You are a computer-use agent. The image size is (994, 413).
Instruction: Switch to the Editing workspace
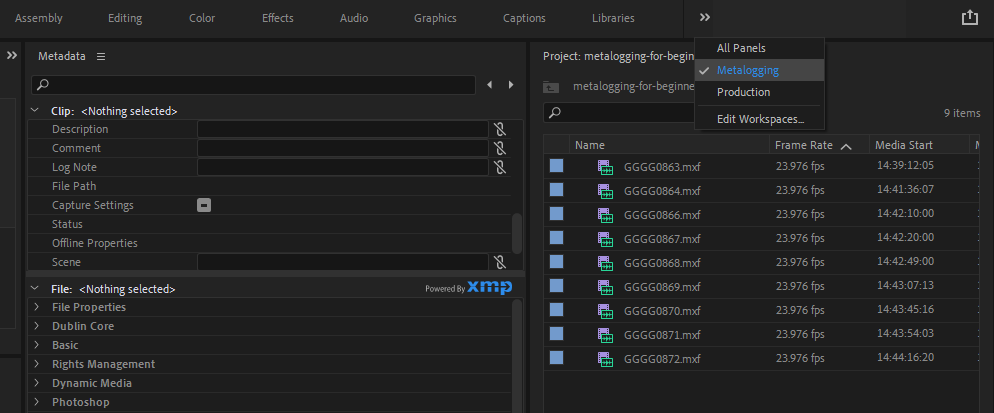point(125,18)
